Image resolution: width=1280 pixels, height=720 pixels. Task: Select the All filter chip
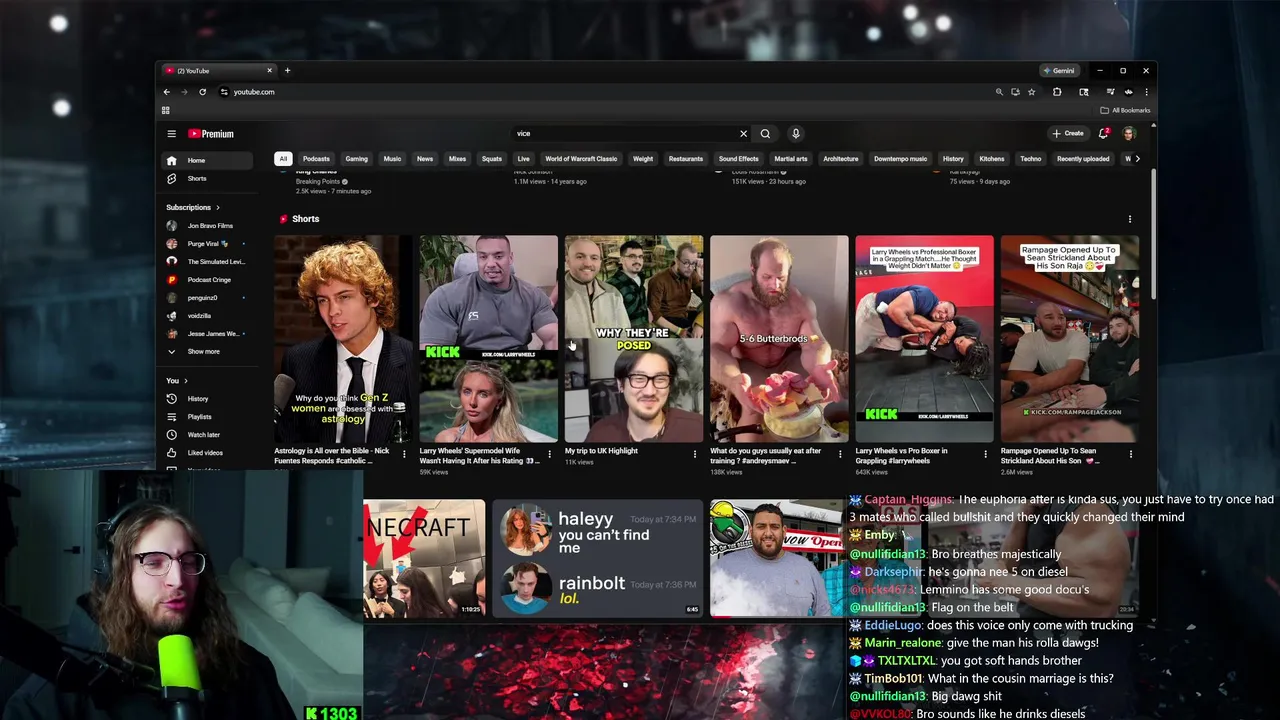coord(283,159)
